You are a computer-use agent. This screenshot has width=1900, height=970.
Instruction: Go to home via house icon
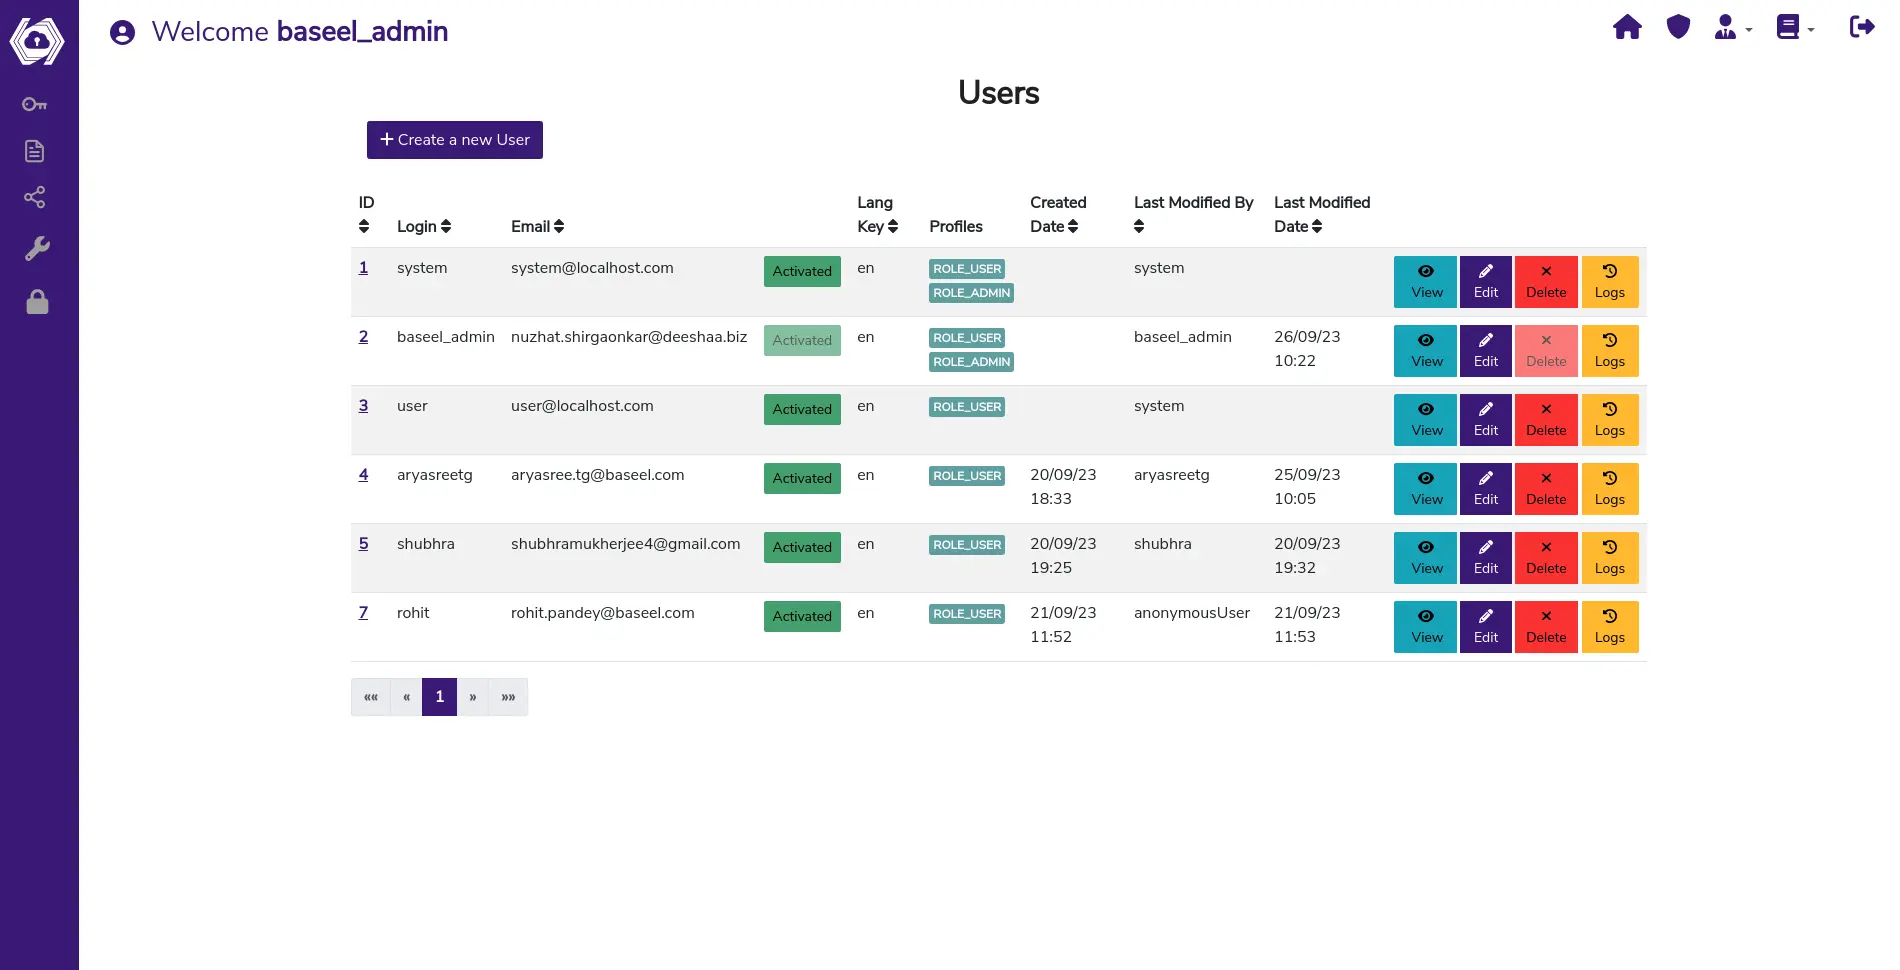point(1627,28)
